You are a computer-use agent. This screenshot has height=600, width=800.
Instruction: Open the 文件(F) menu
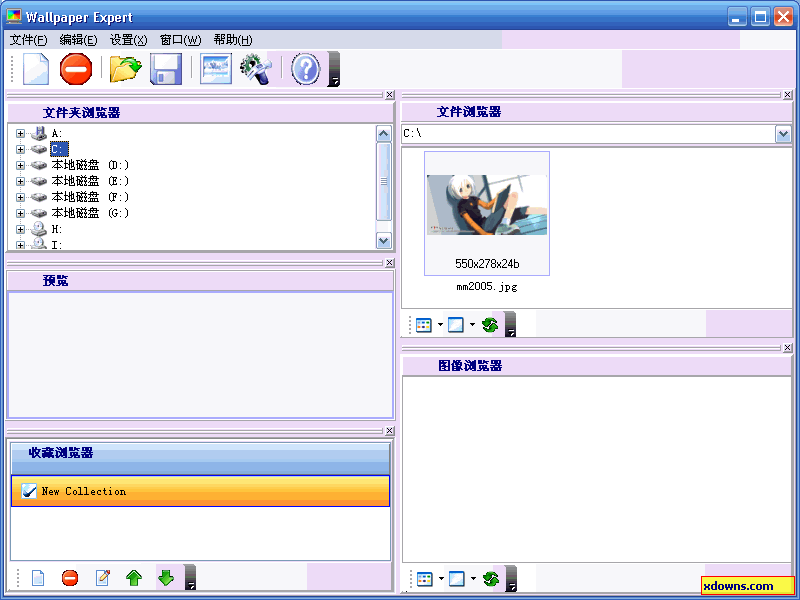coord(29,40)
